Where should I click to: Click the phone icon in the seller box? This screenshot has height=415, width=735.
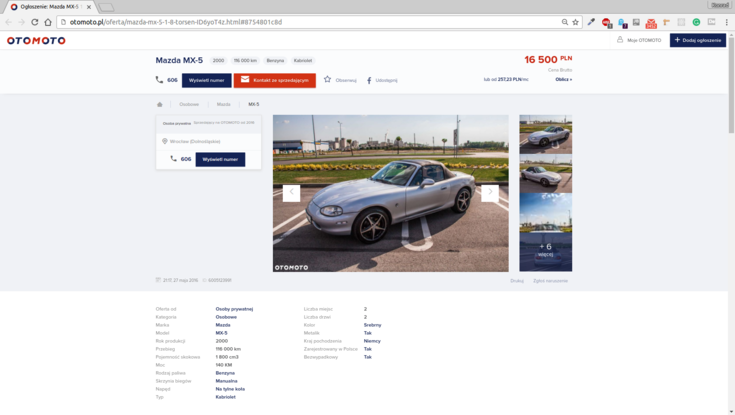click(173, 158)
